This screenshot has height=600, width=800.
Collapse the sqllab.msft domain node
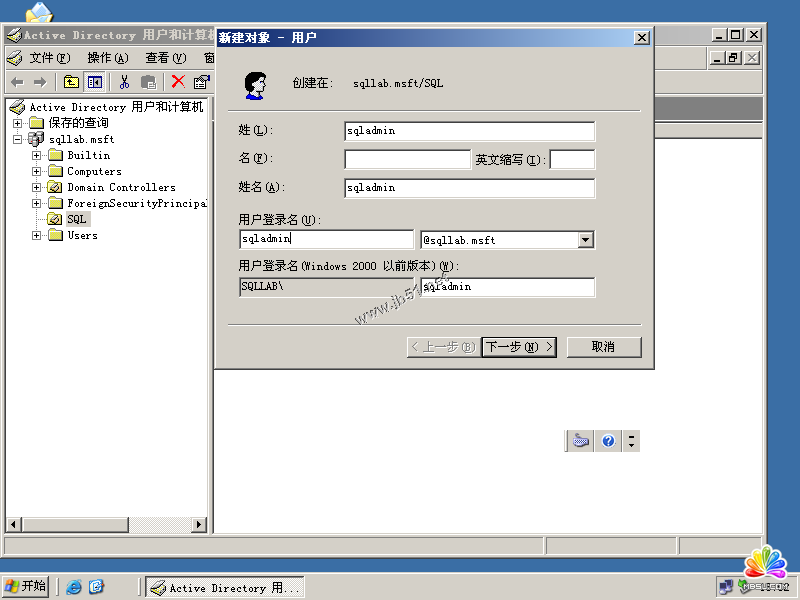[x=18, y=139]
